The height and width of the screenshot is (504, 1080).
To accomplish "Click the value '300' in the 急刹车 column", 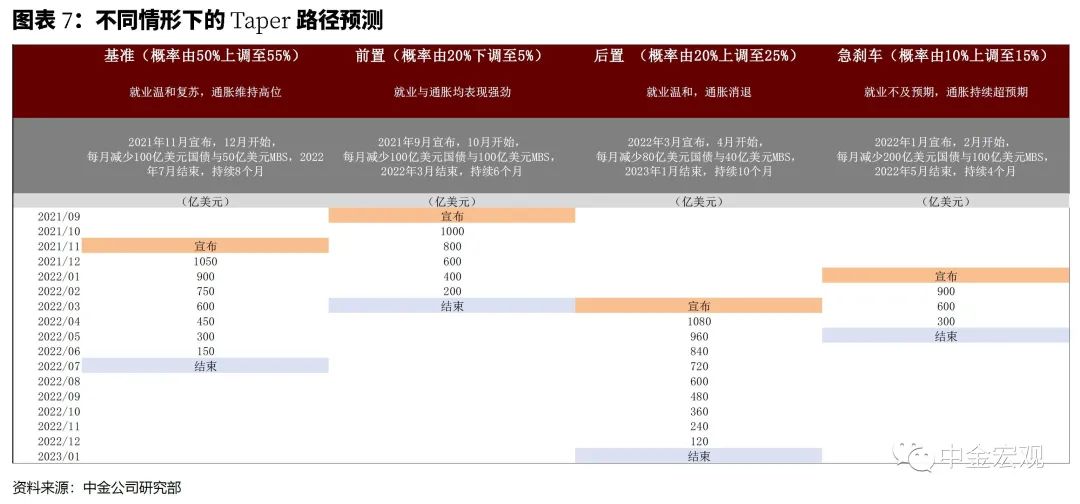I will tap(946, 322).
